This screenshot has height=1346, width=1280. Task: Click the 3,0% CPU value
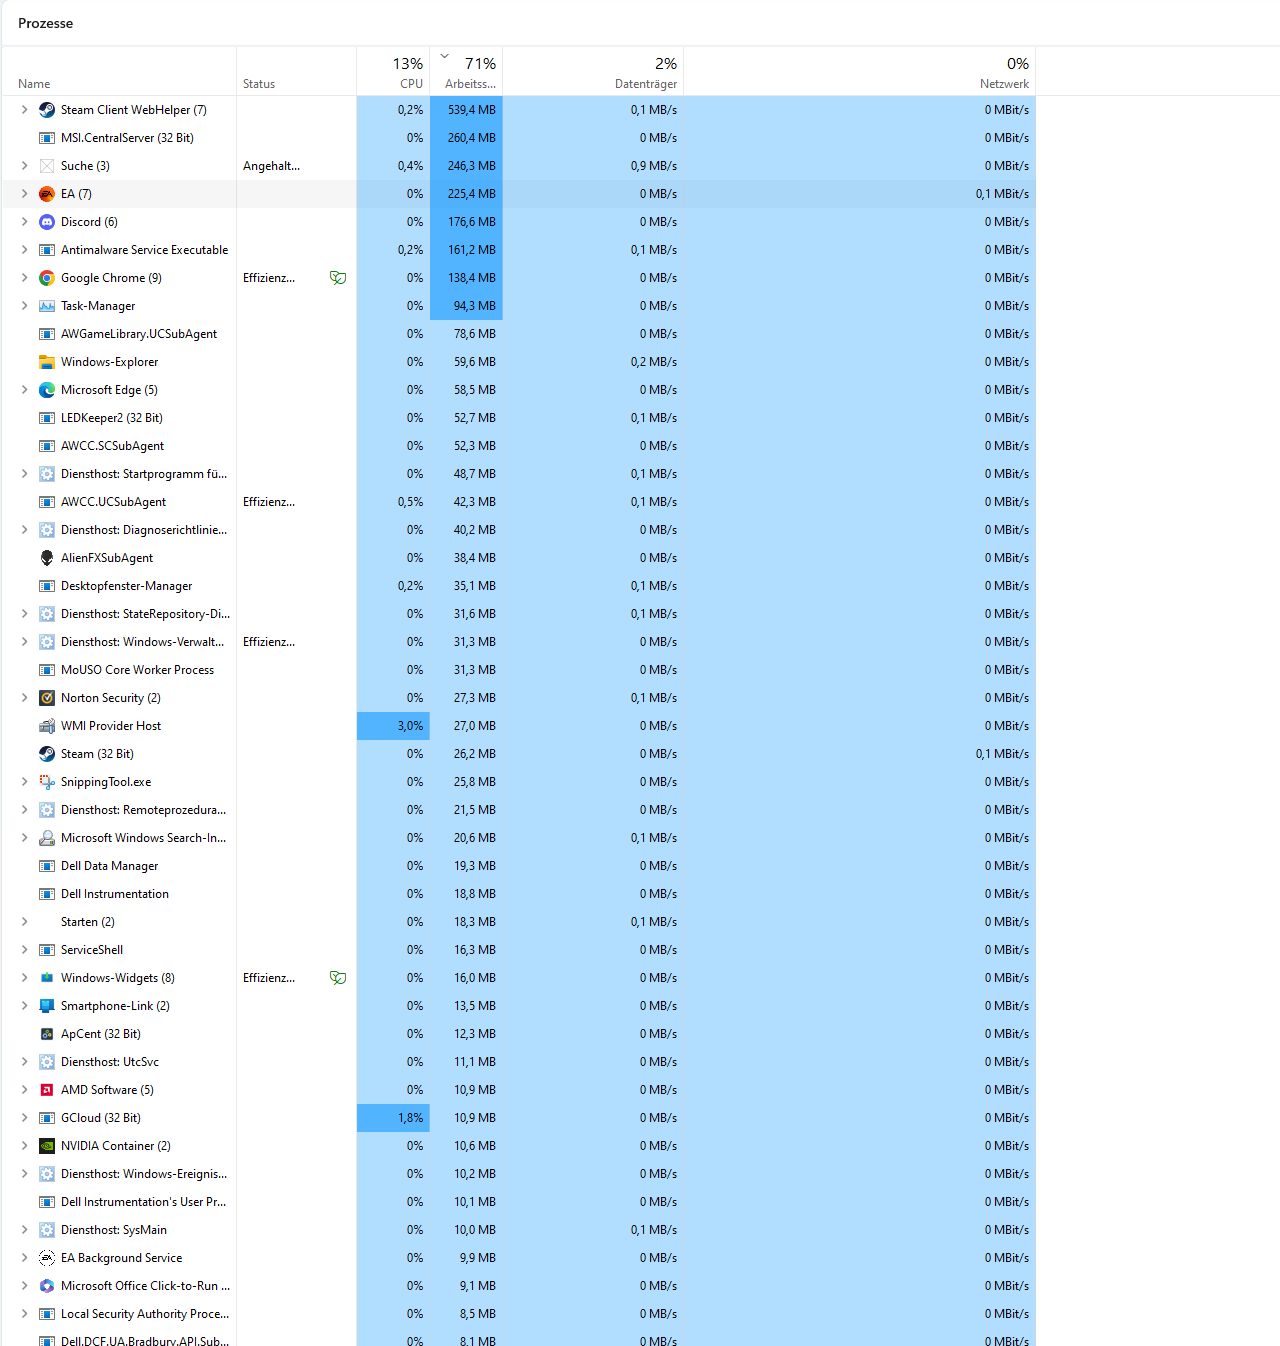(x=410, y=726)
